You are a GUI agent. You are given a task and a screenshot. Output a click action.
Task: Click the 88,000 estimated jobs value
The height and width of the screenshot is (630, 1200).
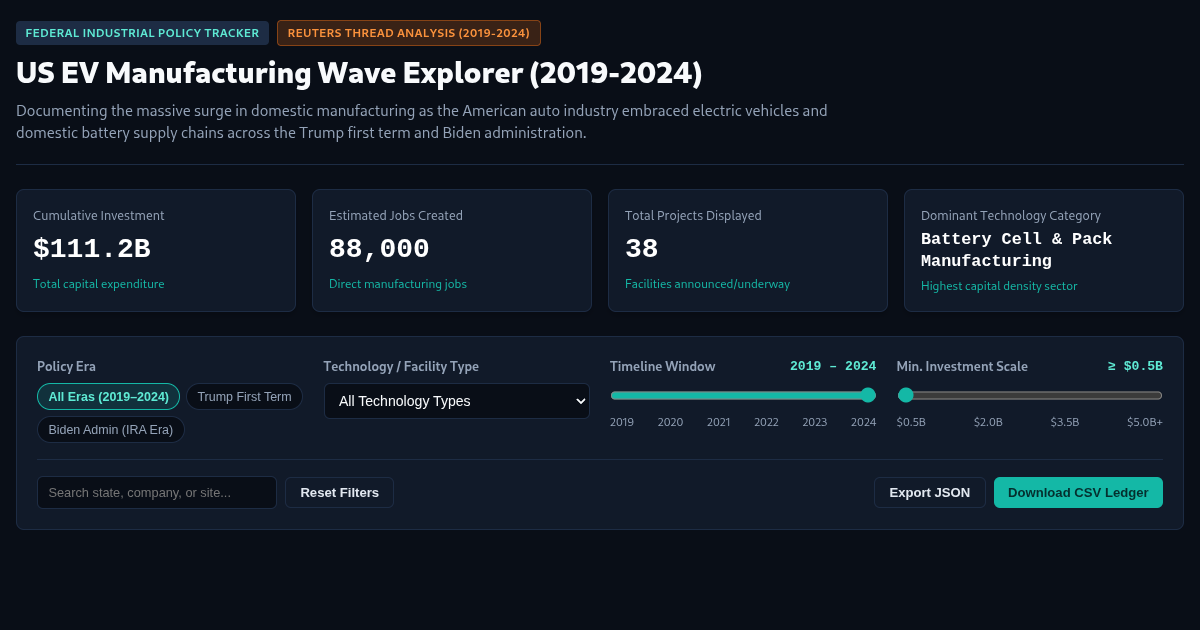[379, 249]
